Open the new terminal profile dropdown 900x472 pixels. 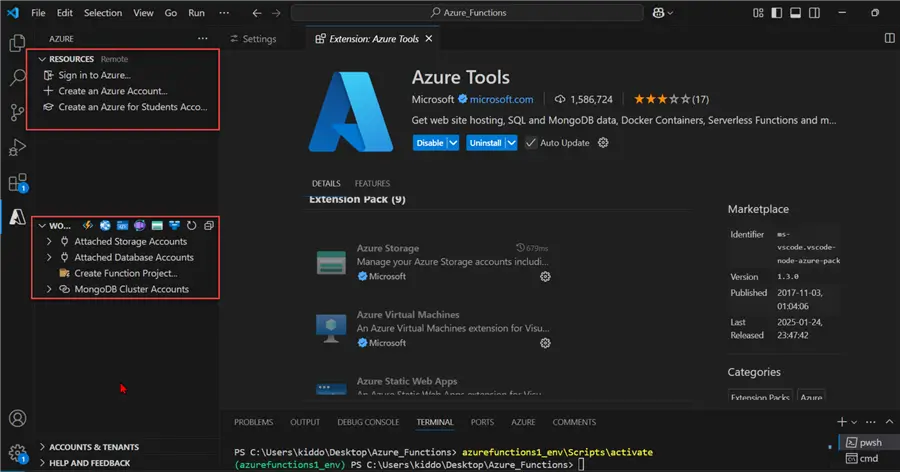(854, 423)
